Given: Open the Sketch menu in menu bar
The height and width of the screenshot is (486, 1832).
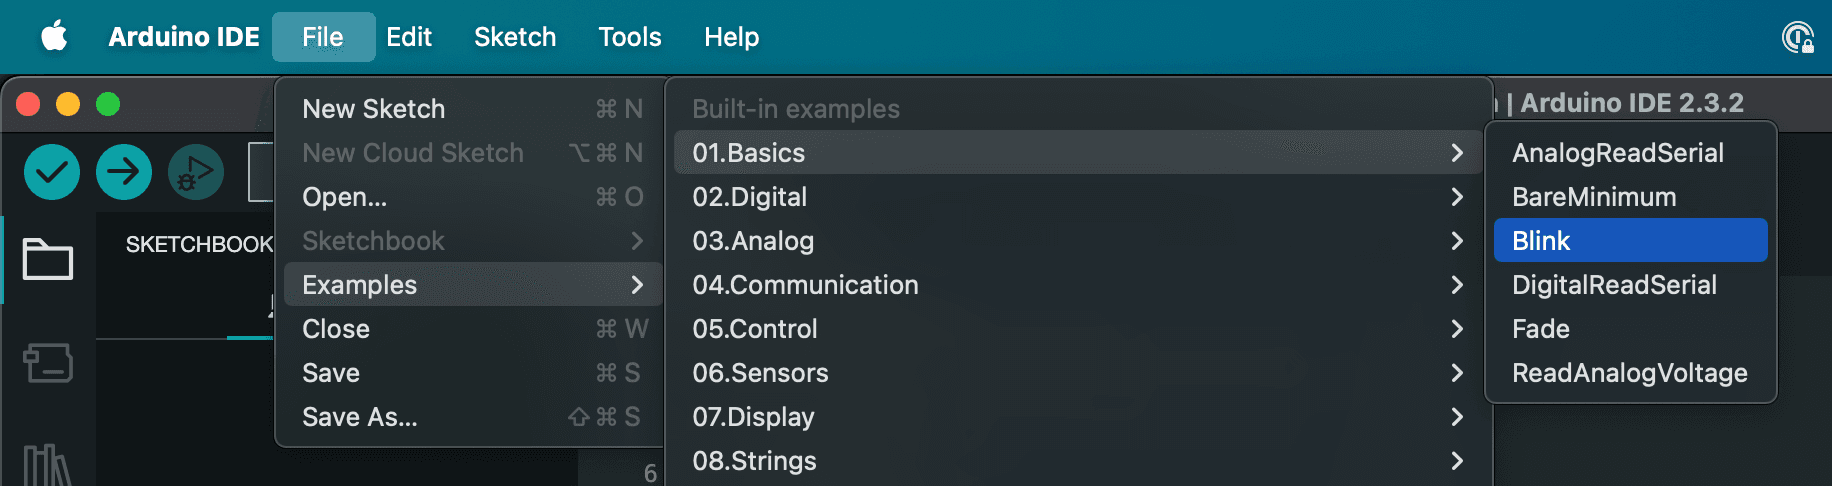Looking at the screenshot, I should pyautogui.click(x=515, y=37).
